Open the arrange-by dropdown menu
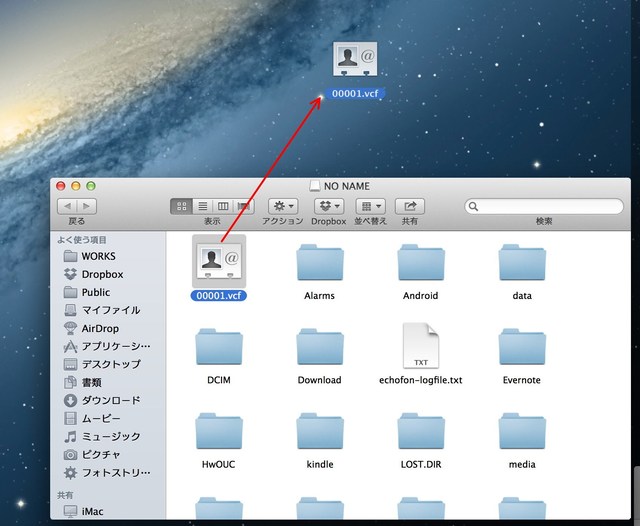Viewport: 640px width, 526px height. click(x=370, y=206)
